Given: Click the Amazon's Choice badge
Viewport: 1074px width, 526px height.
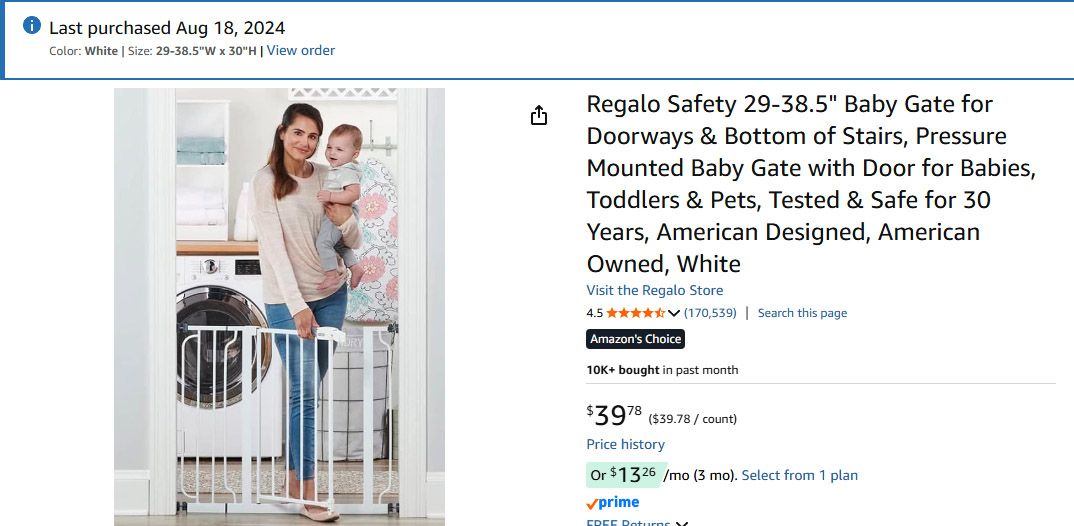Looking at the screenshot, I should point(635,339).
